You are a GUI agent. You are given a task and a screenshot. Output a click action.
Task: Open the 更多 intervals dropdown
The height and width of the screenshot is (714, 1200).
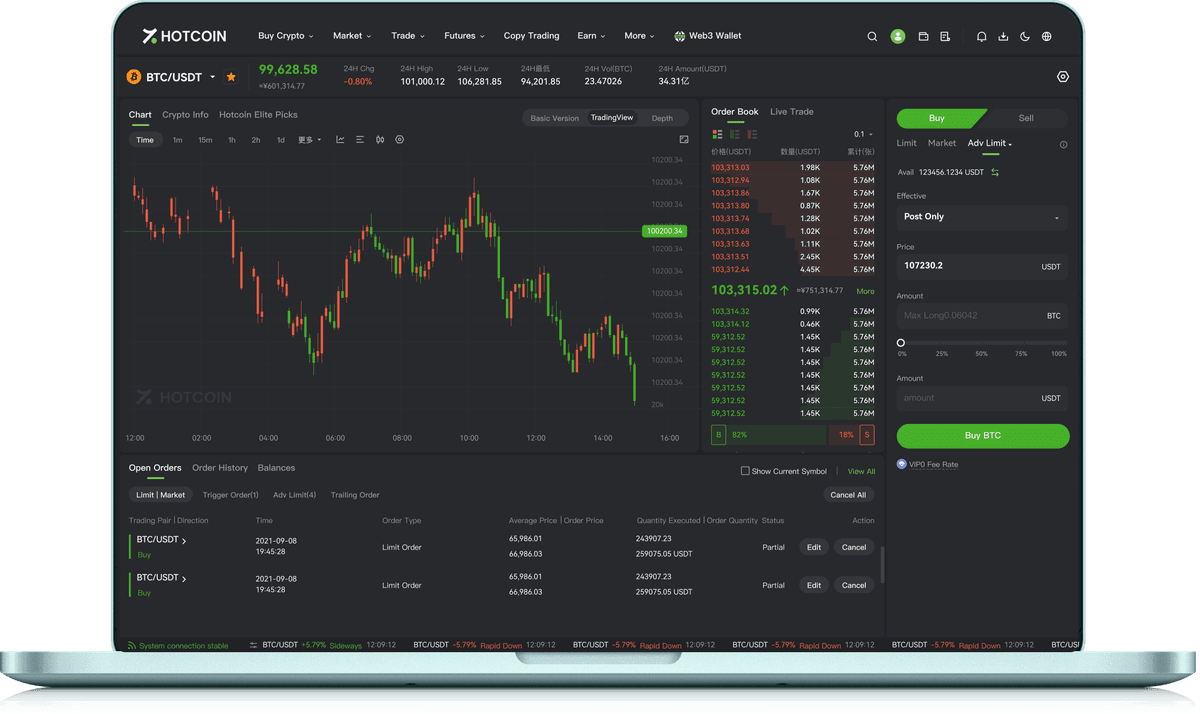point(310,140)
